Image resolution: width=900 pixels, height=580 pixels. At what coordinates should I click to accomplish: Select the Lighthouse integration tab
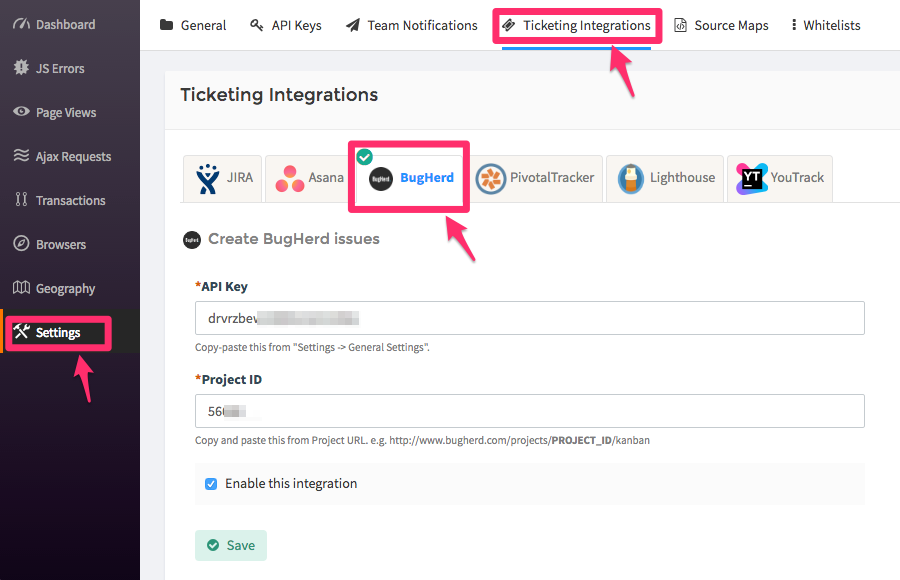(665, 179)
